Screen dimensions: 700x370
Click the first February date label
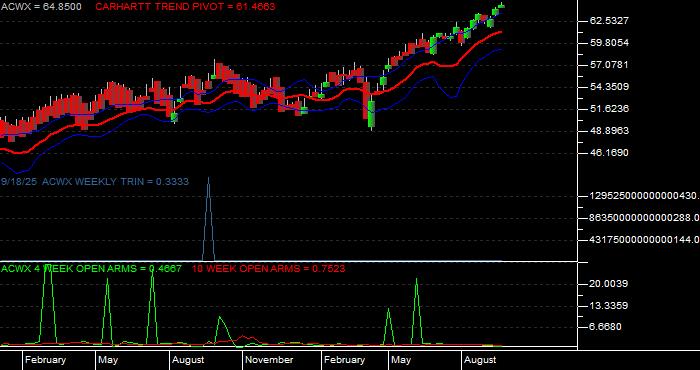46,360
